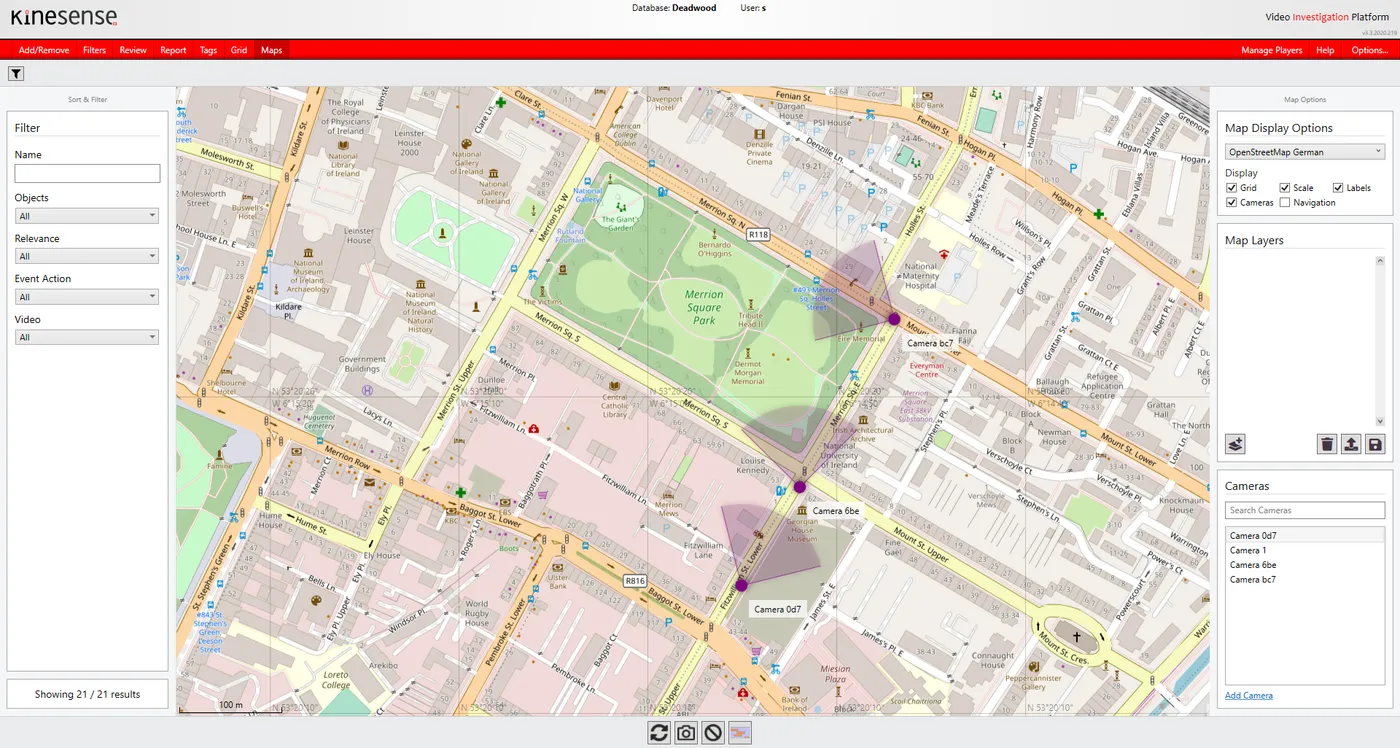Click the Map Layers scrollbar up arrow
This screenshot has height=748, width=1400.
click(x=1381, y=261)
